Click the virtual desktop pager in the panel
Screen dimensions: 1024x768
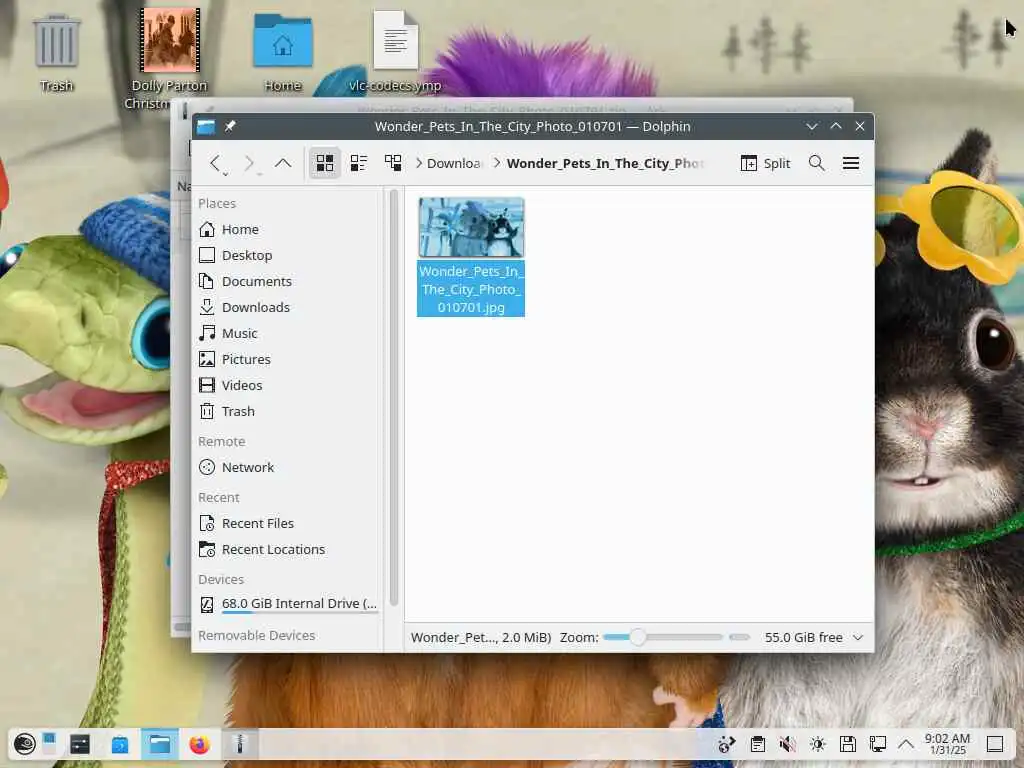[x=50, y=744]
